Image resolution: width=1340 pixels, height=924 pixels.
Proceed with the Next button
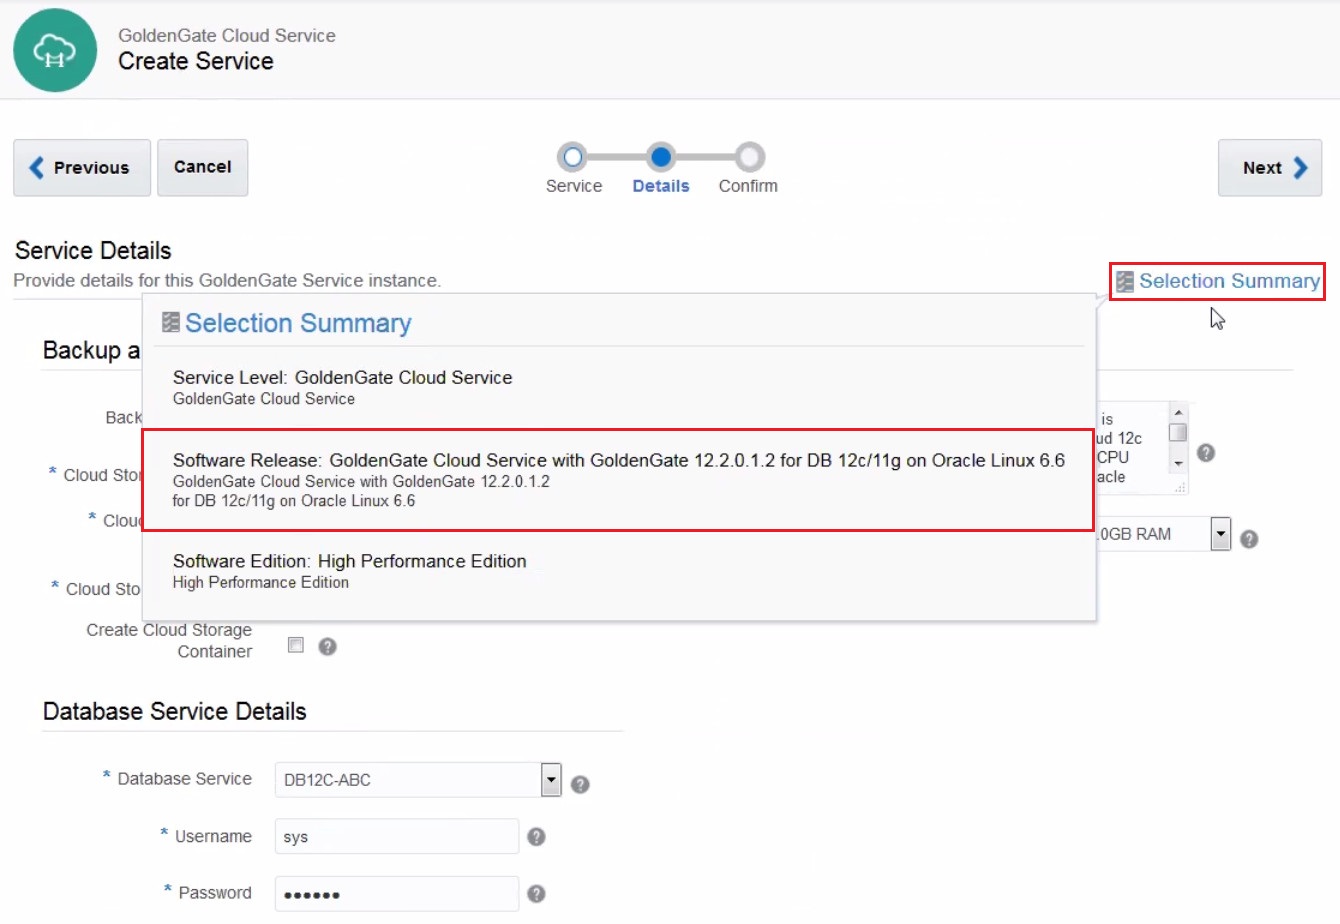(x=1269, y=168)
